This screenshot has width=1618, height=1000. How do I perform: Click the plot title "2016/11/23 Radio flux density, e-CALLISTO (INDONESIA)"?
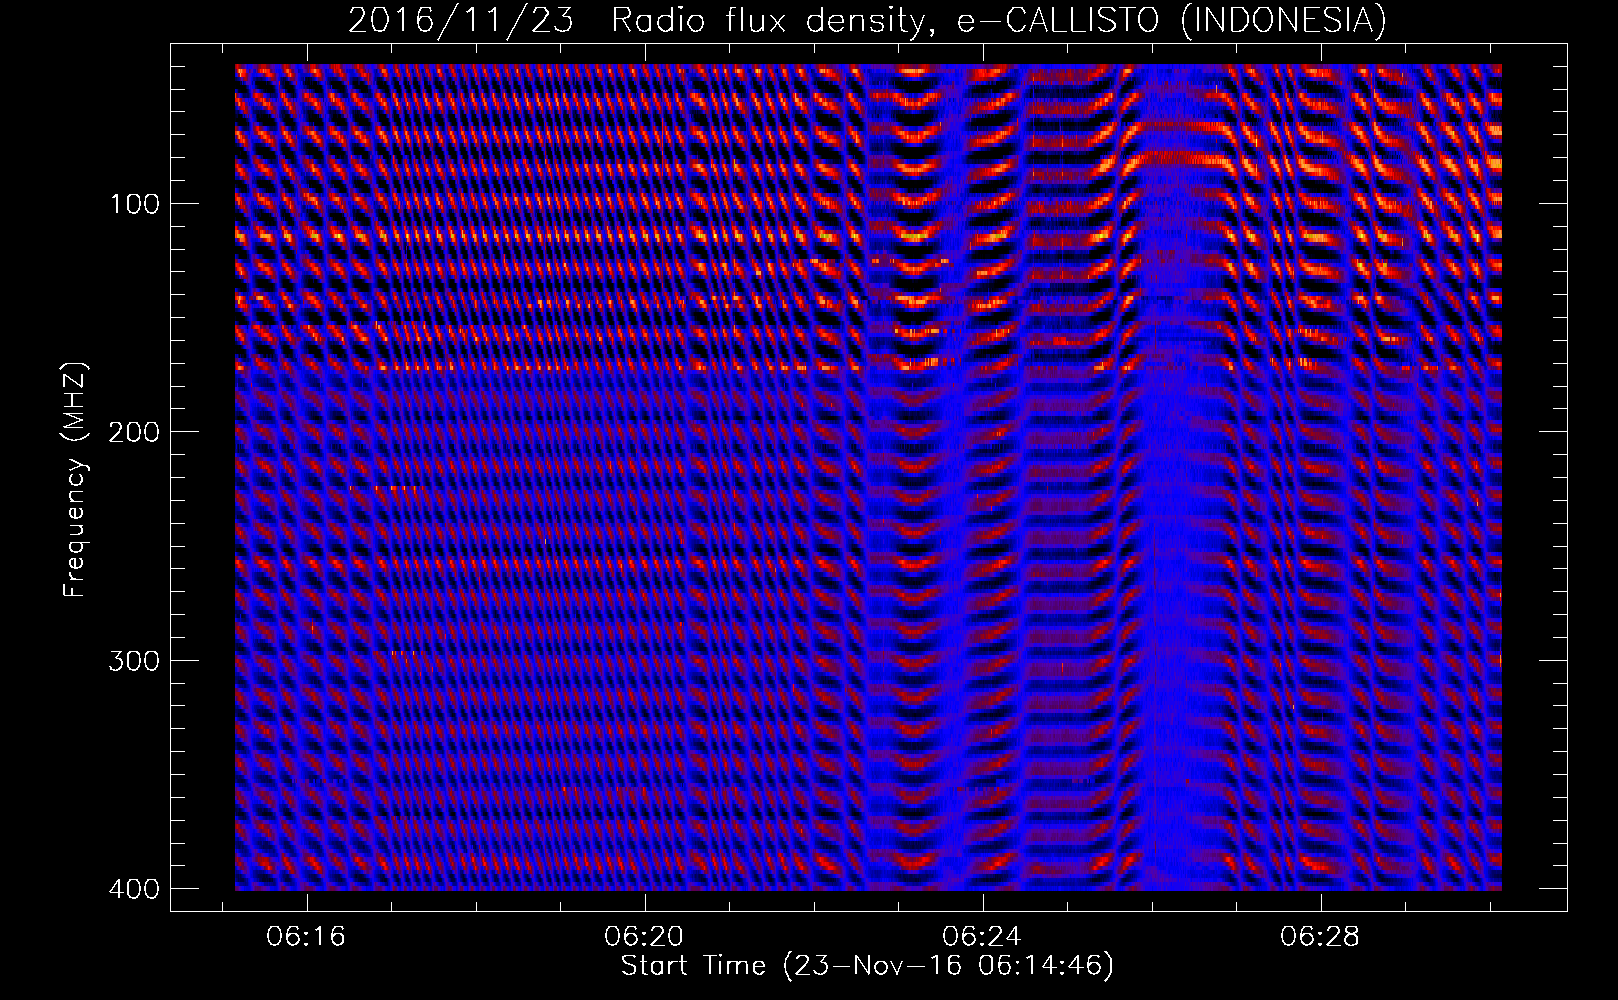[x=867, y=21]
